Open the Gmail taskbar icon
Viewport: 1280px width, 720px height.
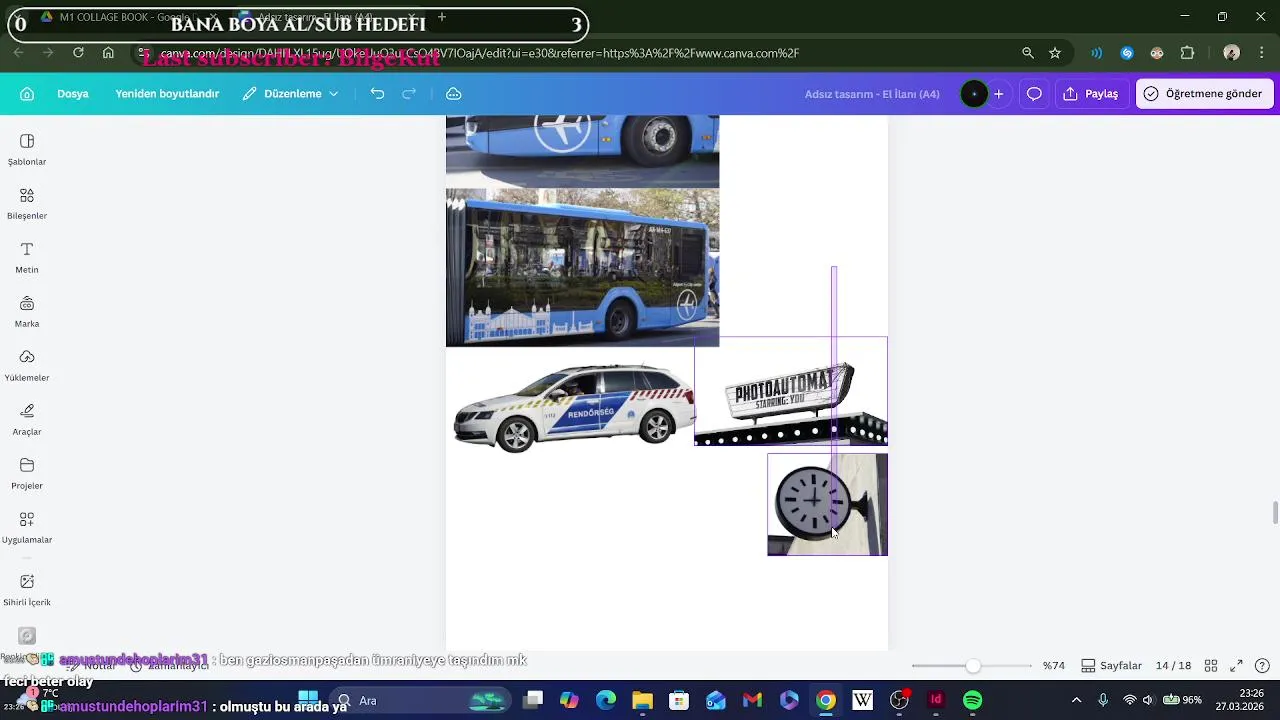coord(753,700)
